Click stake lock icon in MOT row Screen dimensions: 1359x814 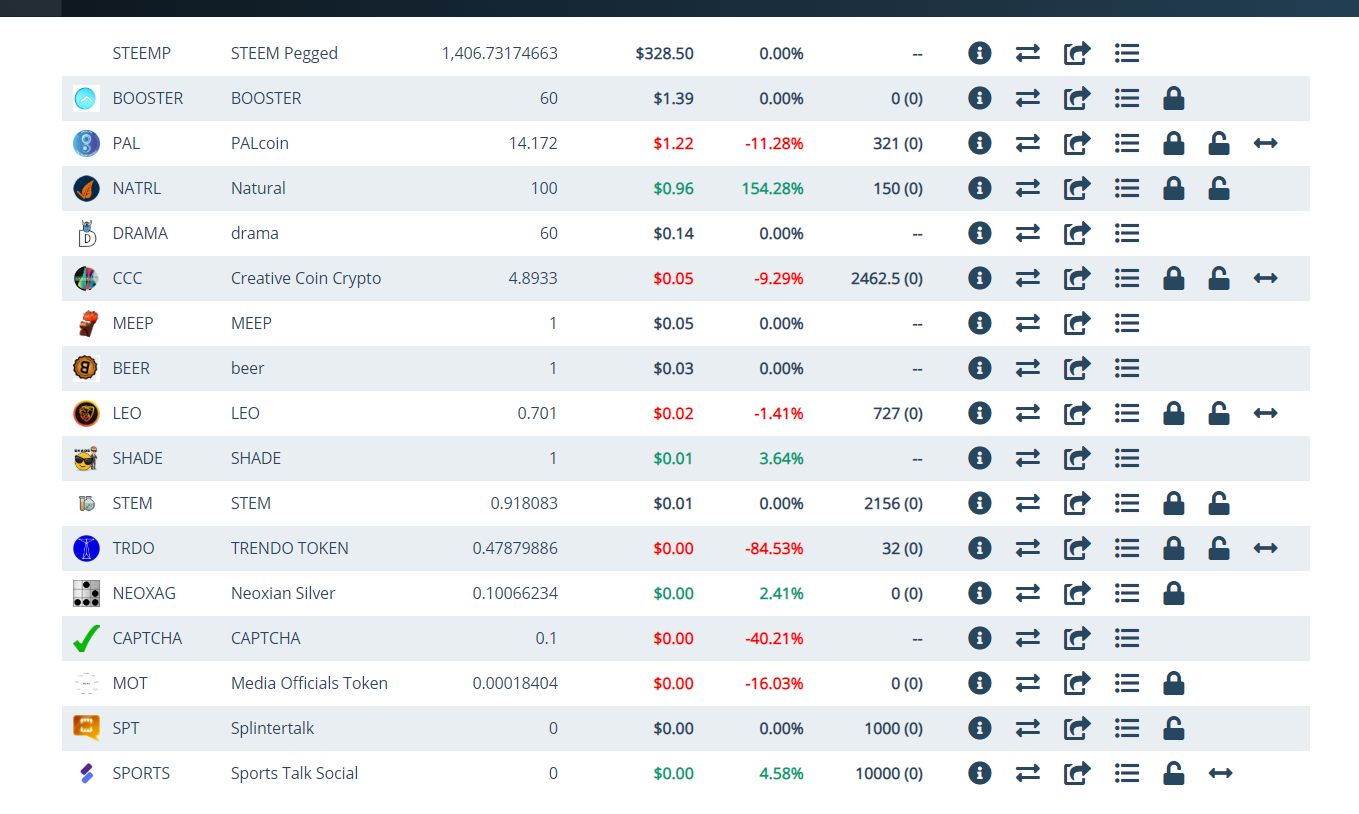coord(1174,683)
